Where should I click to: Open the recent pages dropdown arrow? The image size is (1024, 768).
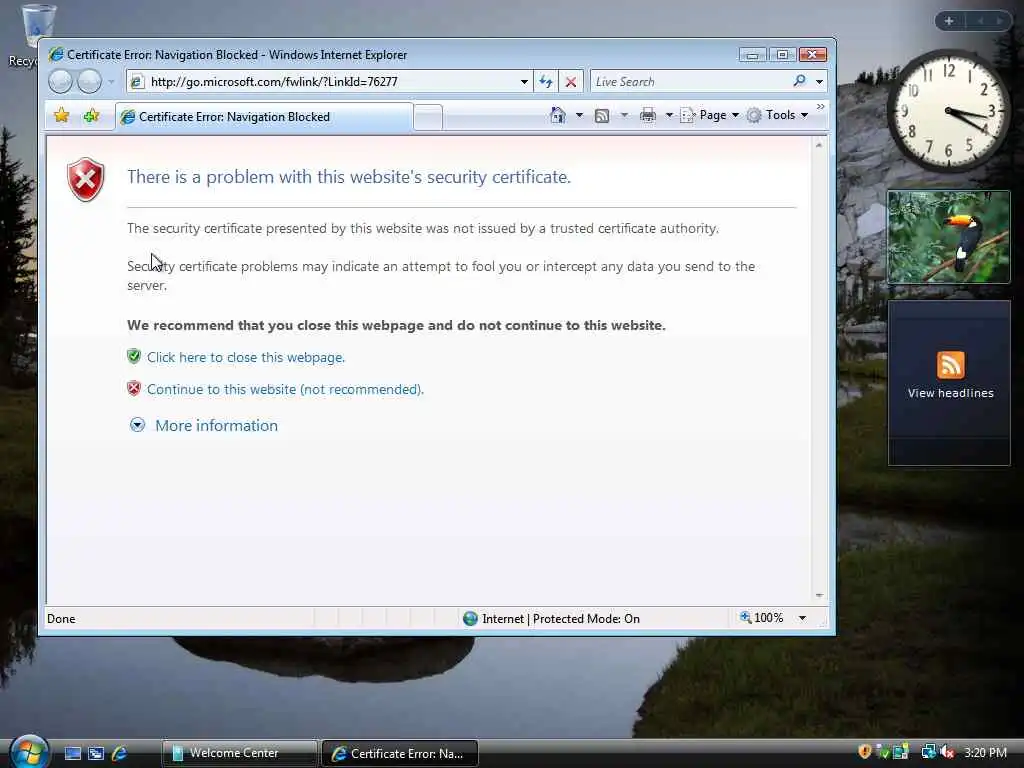[x=111, y=82]
